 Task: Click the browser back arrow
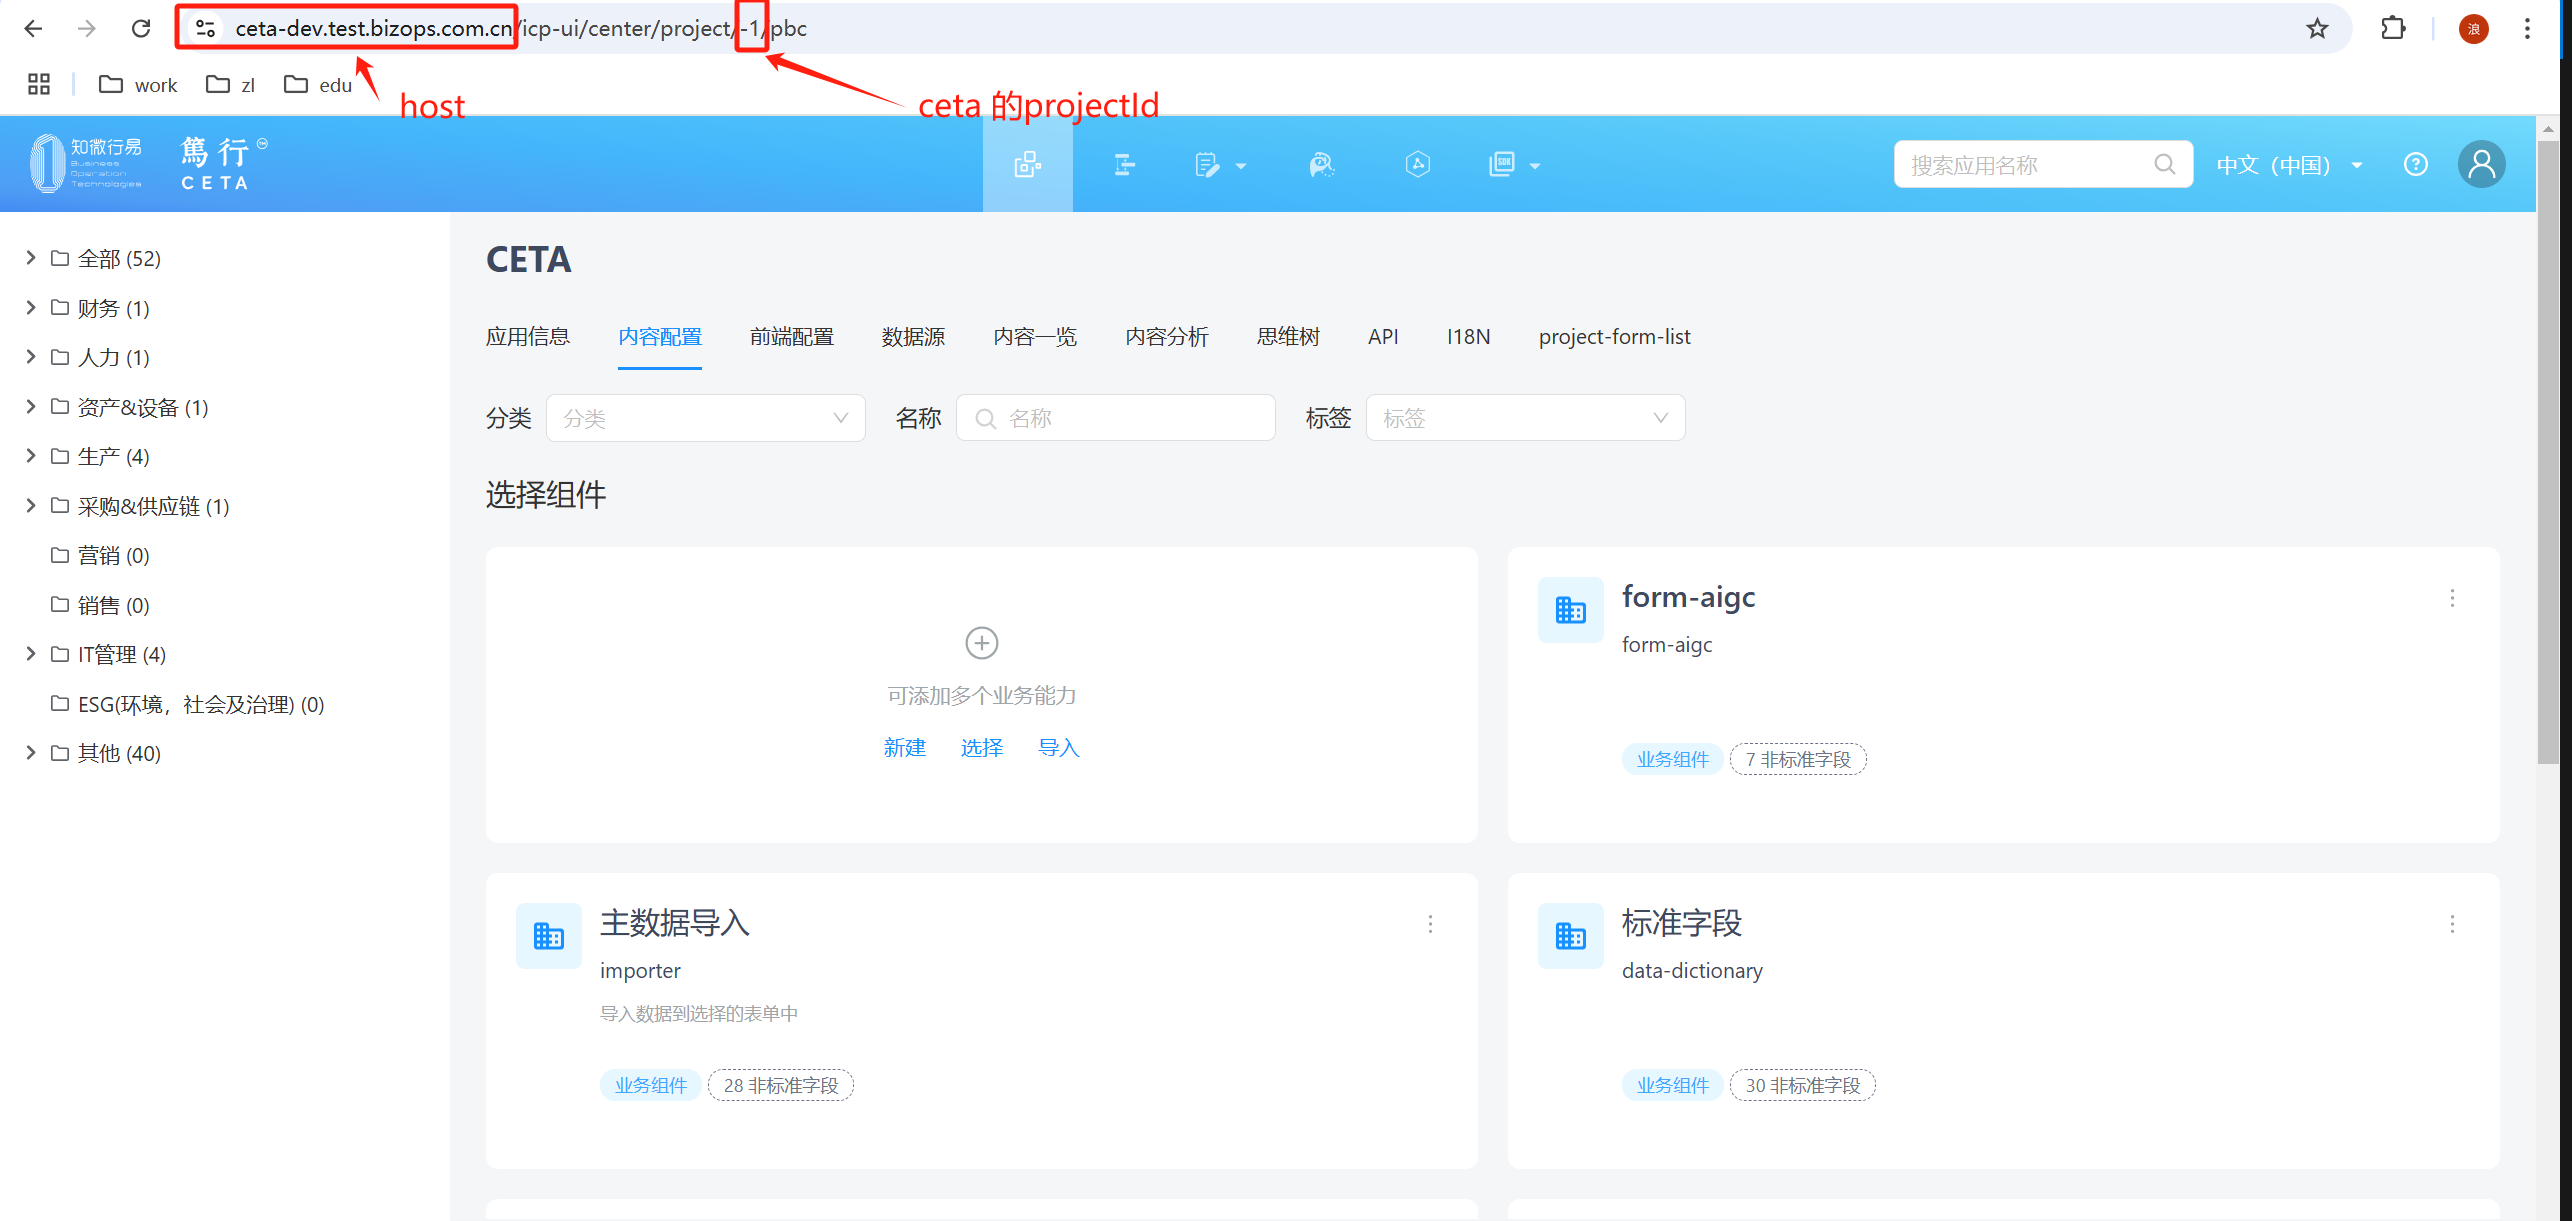point(33,28)
